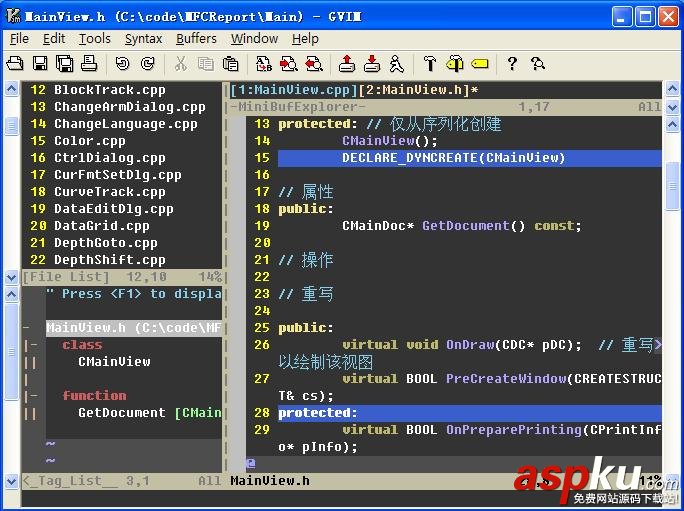Image resolution: width=684 pixels, height=511 pixels.
Task: Click the File List scroll up arrow
Action: pos(11,89)
